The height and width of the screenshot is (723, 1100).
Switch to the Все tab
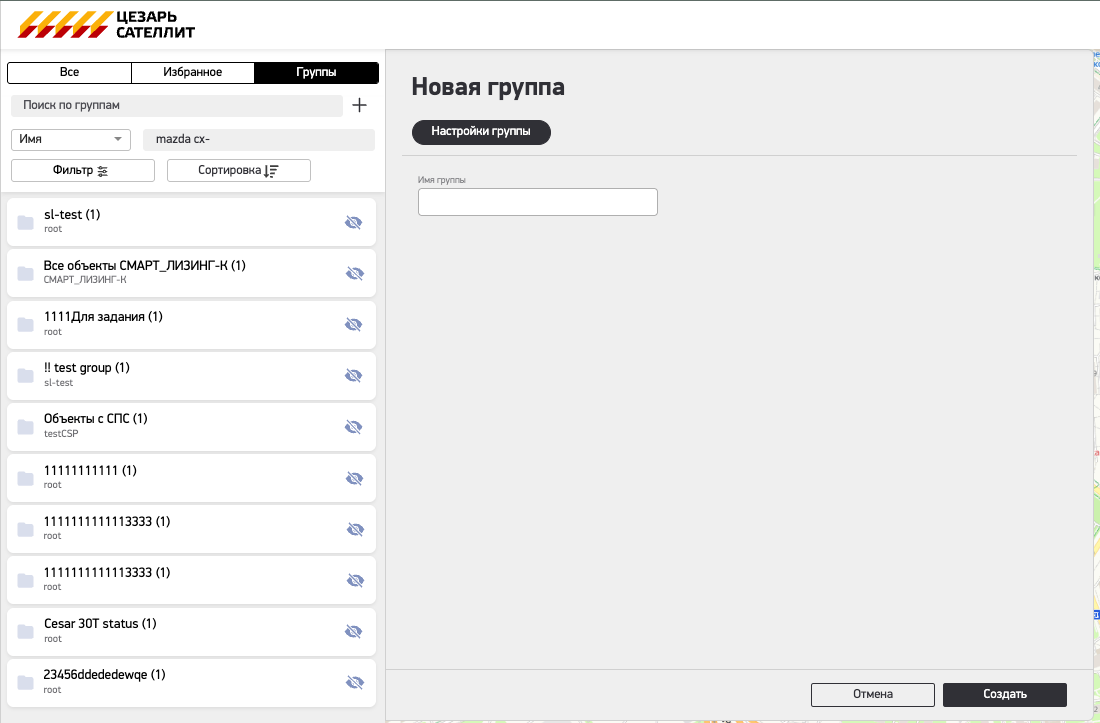click(69, 73)
